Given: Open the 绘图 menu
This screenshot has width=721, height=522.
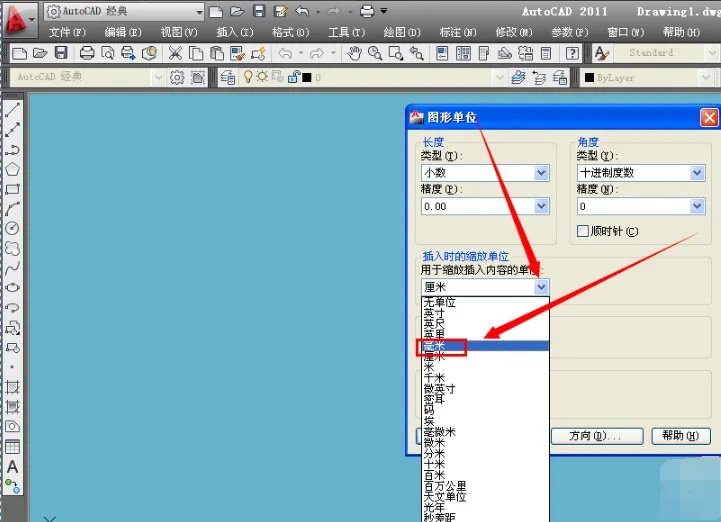Looking at the screenshot, I should [401, 32].
